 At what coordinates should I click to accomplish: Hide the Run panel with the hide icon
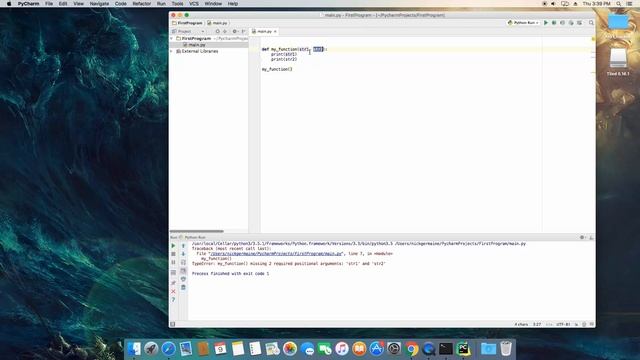tap(591, 237)
